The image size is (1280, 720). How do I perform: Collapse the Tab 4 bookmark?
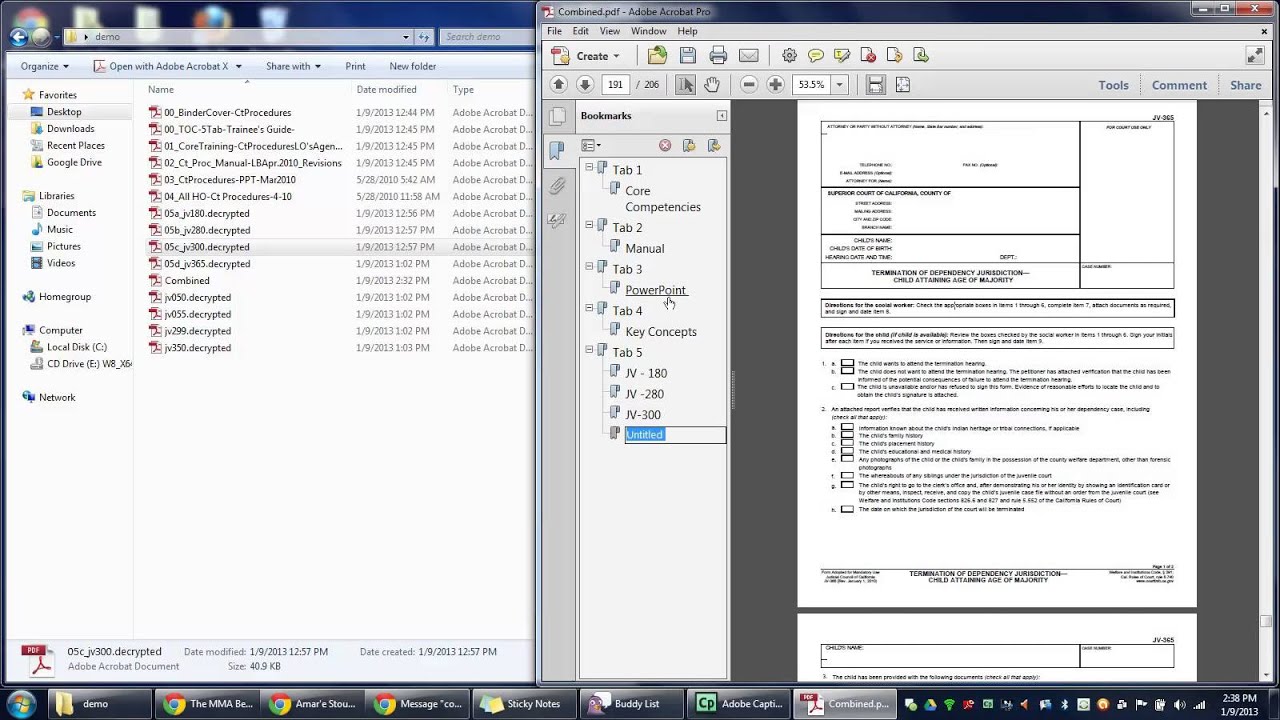(589, 309)
